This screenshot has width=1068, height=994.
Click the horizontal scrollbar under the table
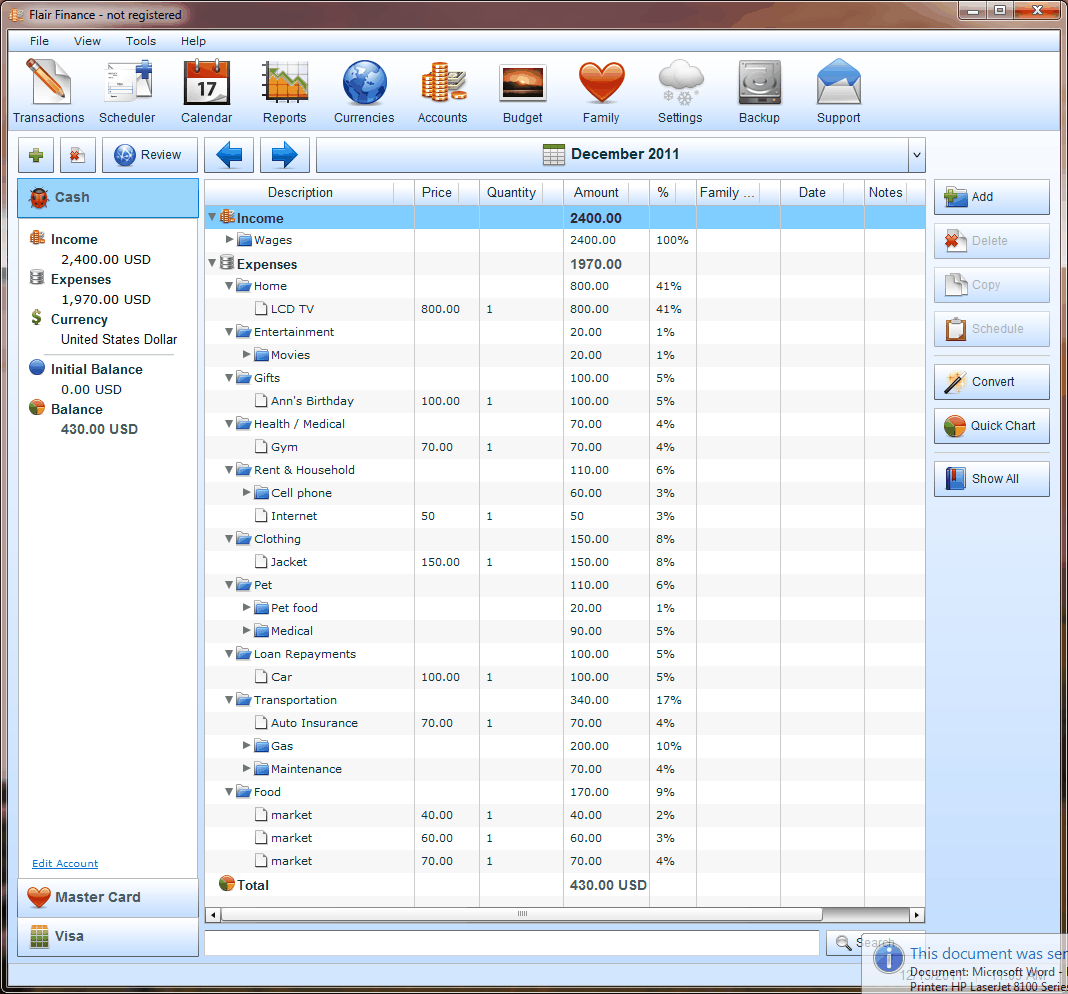coord(521,914)
